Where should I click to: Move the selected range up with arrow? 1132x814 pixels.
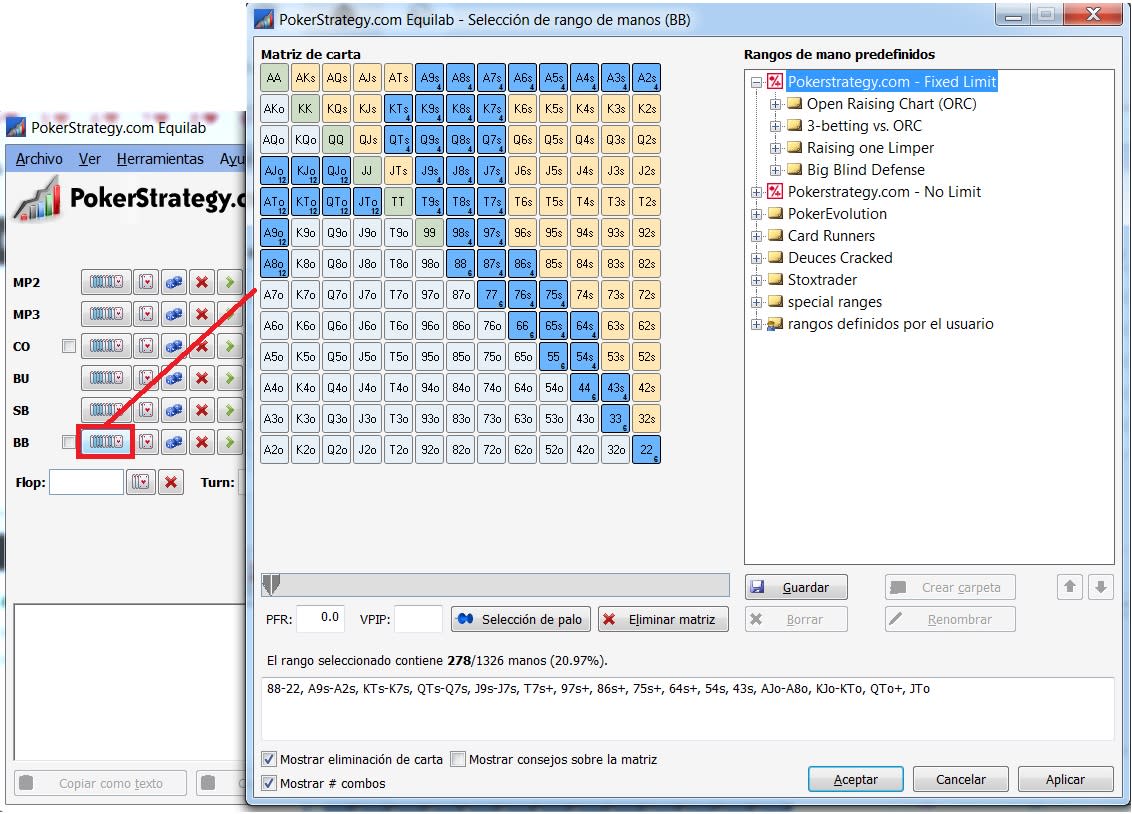click(1070, 587)
